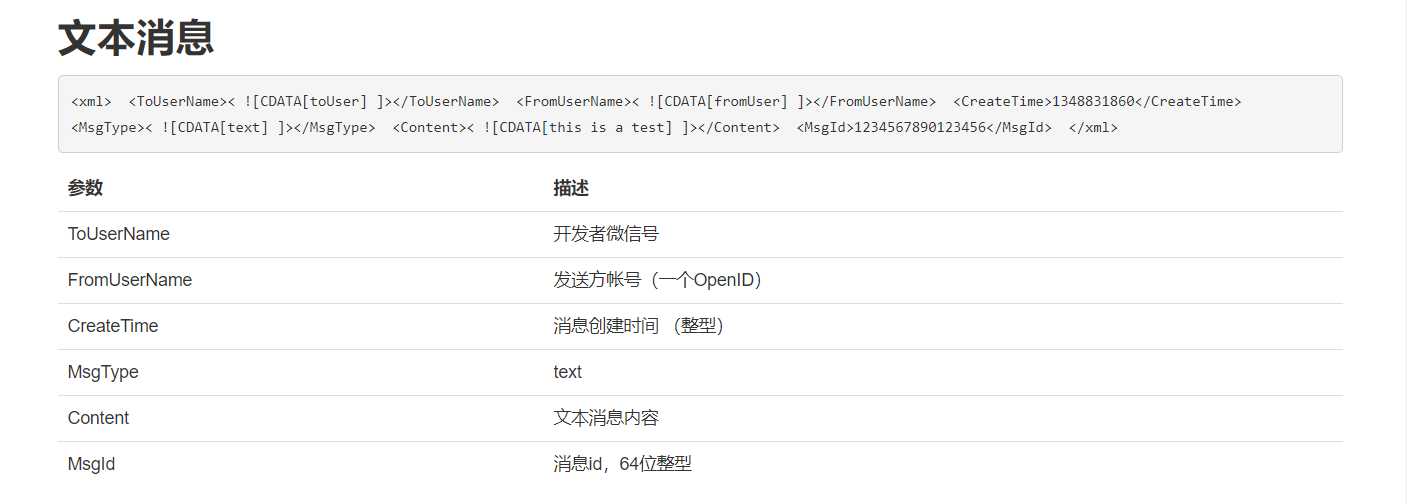
Task: Select the 参数 column header
Action: pos(85,188)
